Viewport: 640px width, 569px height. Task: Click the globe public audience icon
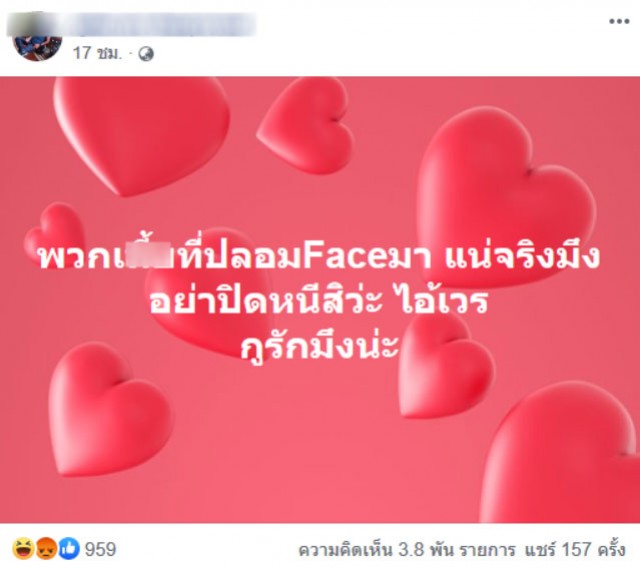click(146, 54)
